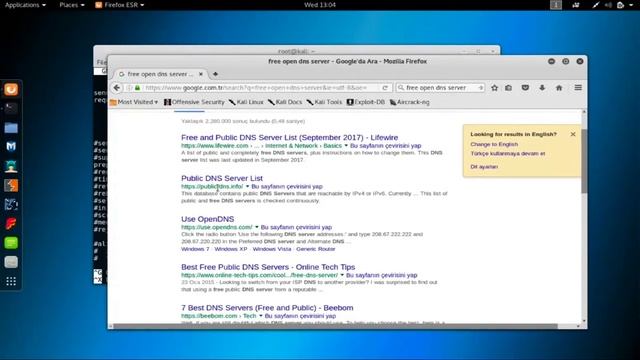Click the root@kali terminal title bar
Image resolution: width=640 pixels, height=360 pixels.
point(296,51)
